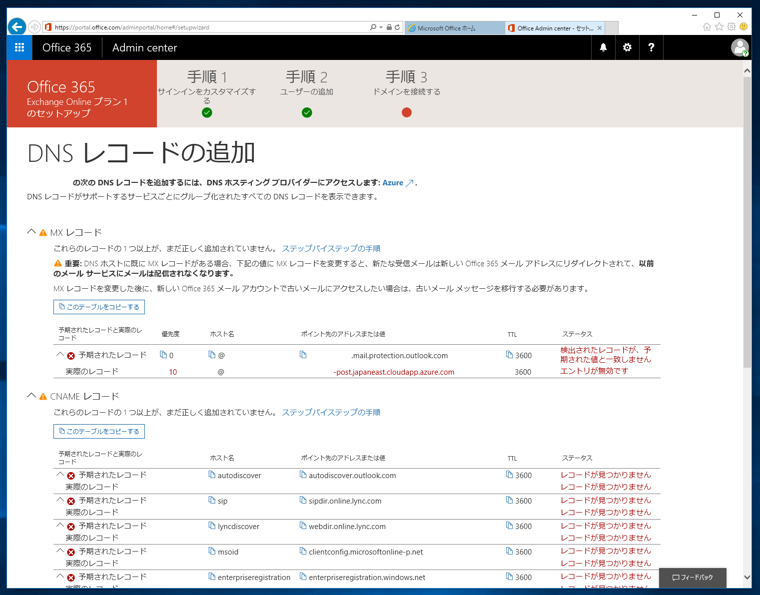Click the post.japaneast.cloudapp.azure.com actual record

(394, 372)
